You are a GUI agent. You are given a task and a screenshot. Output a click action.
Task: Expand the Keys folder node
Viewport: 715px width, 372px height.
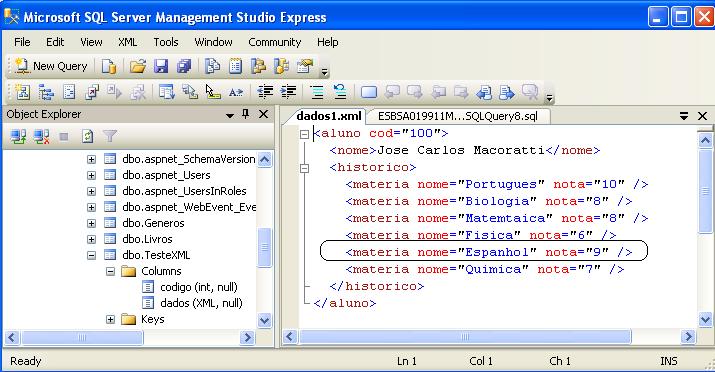pyautogui.click(x=110, y=319)
